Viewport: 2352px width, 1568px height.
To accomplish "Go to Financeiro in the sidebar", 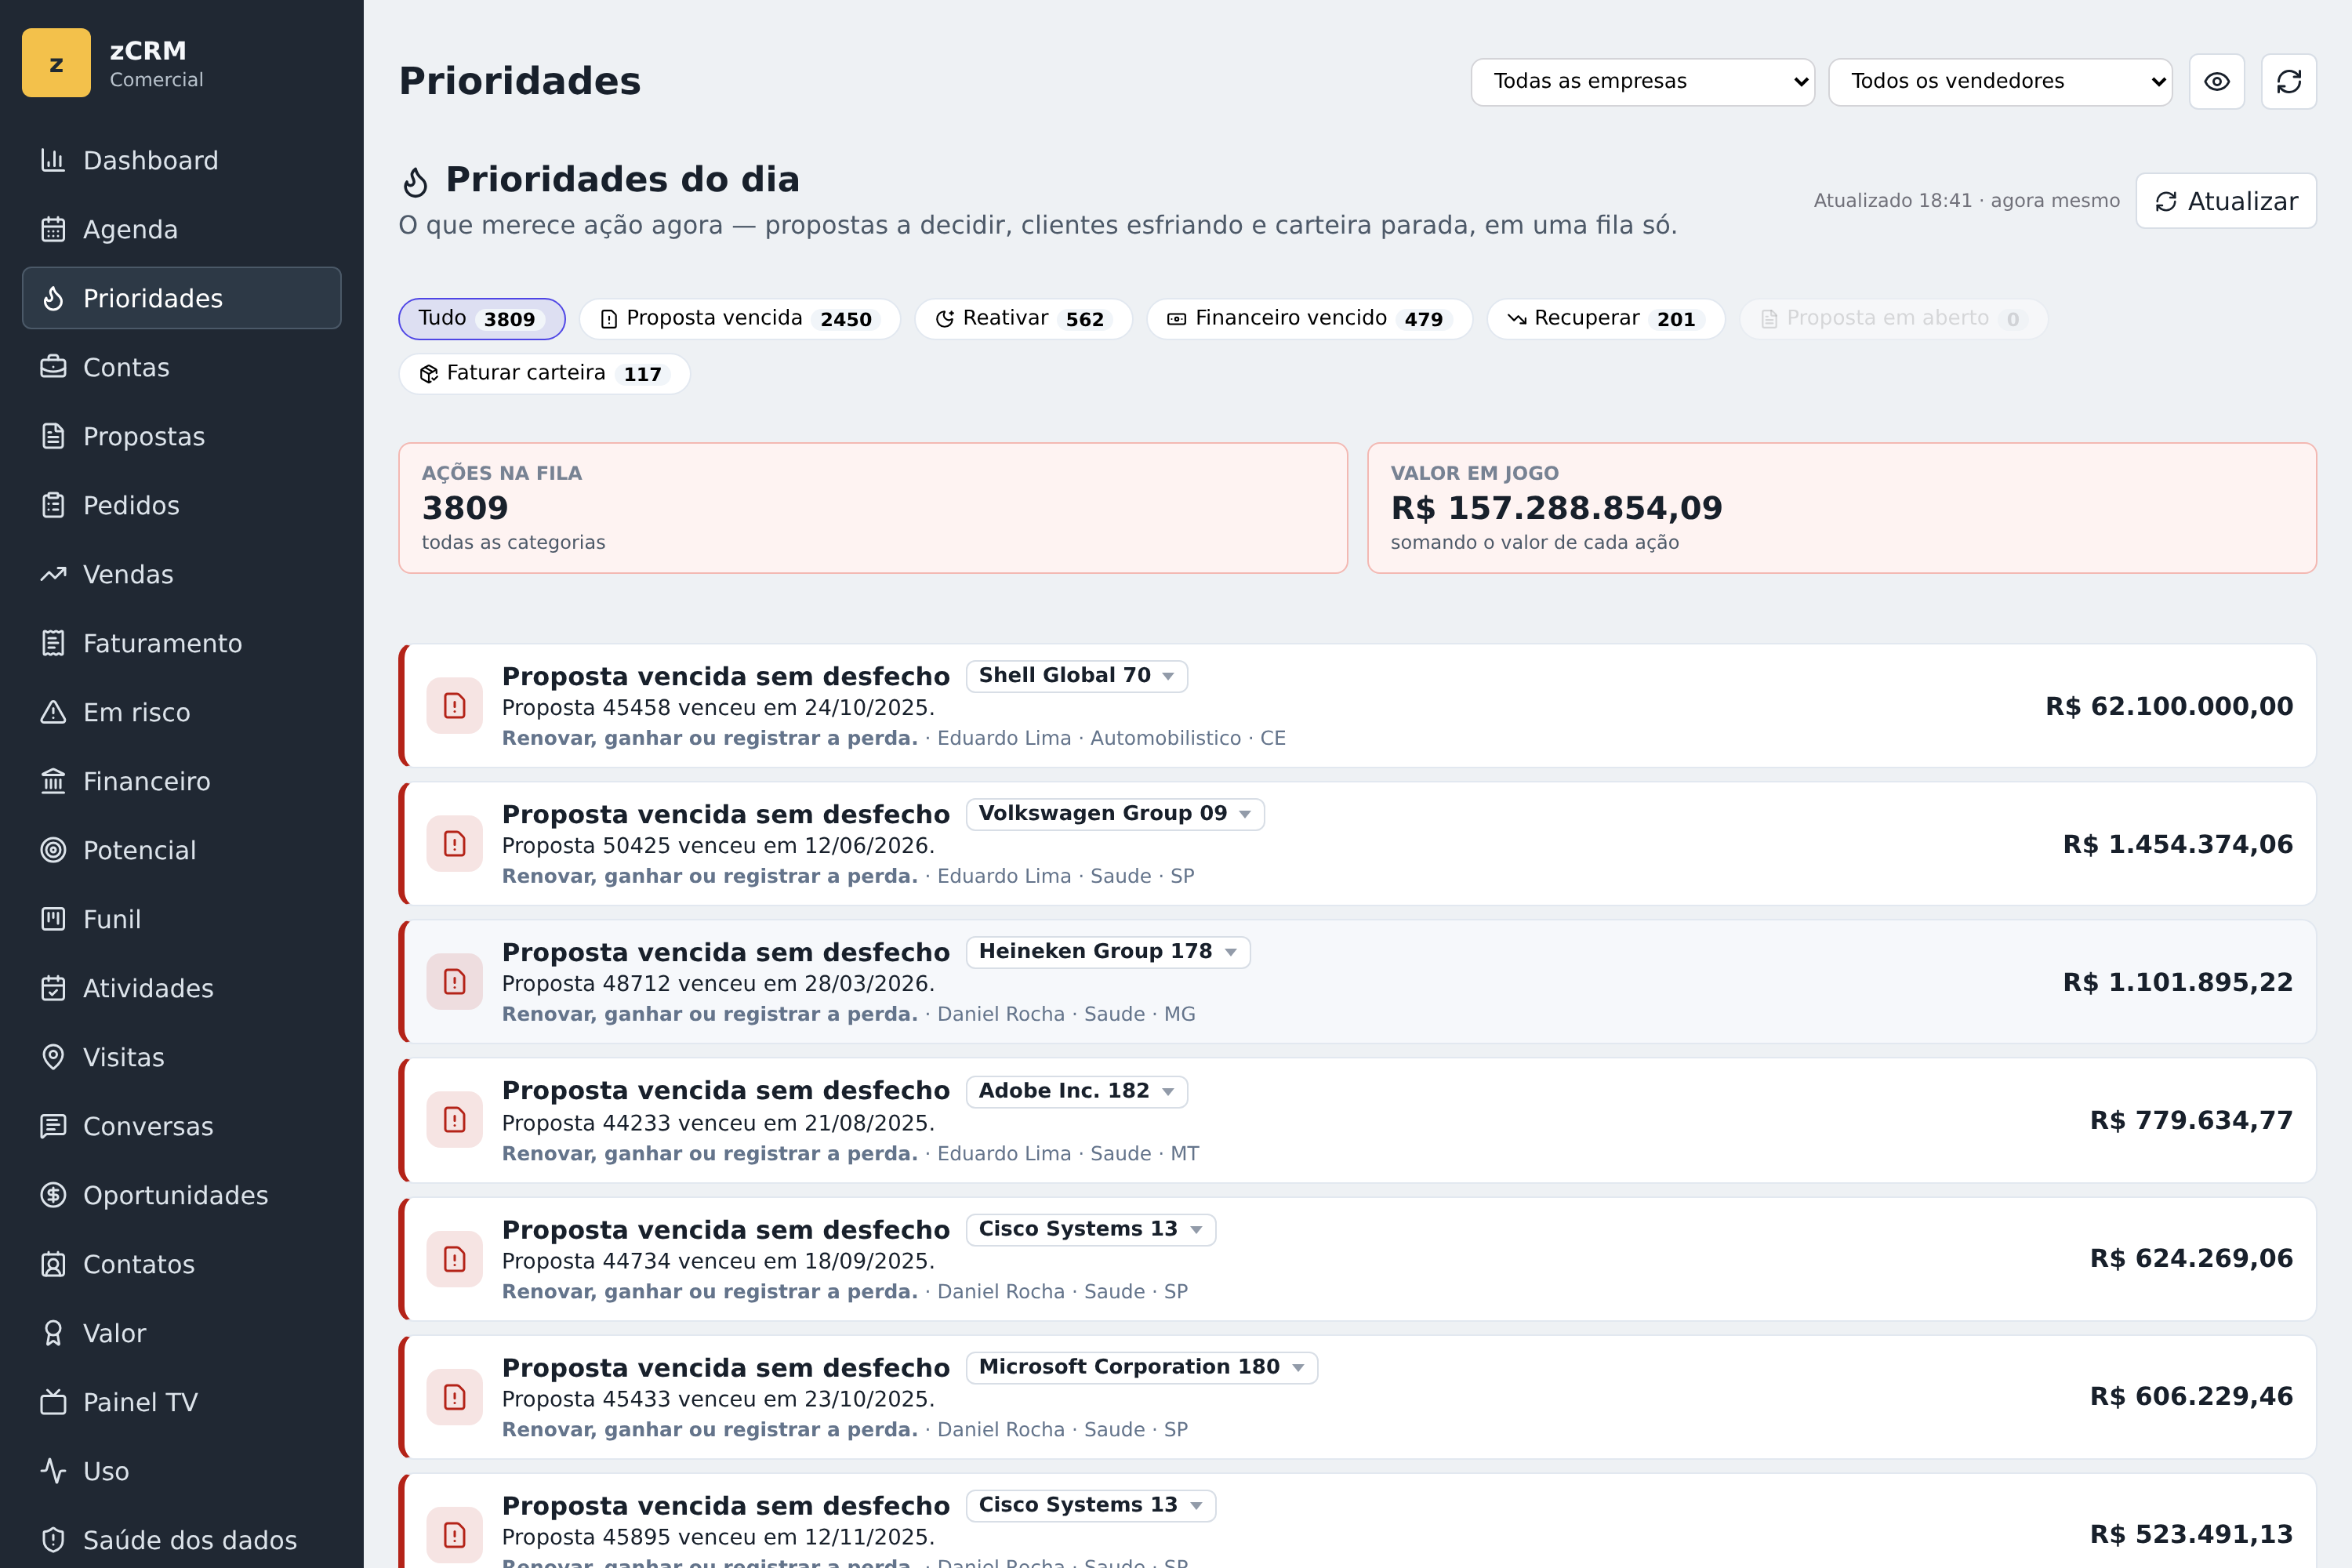I will point(181,781).
